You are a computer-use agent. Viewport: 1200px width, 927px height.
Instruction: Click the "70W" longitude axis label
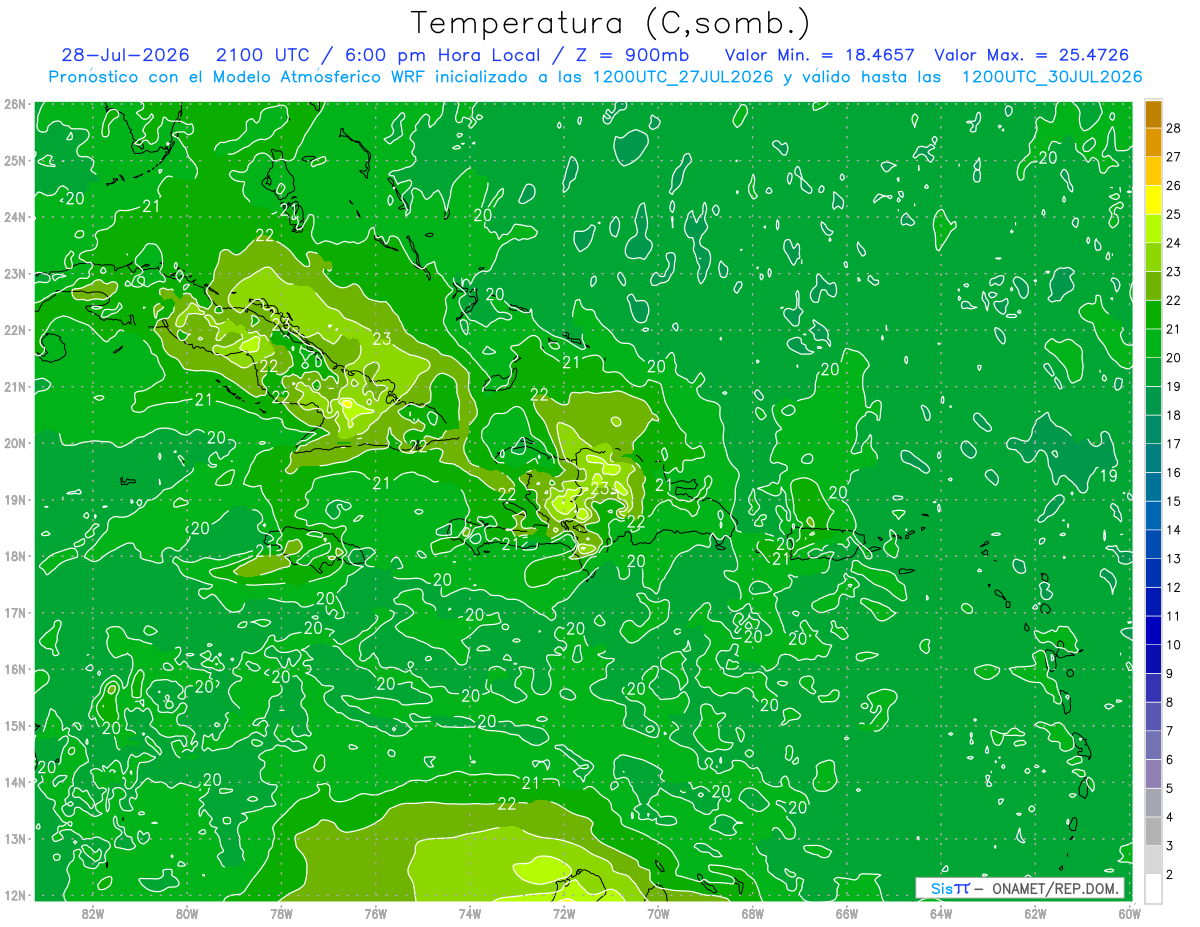coord(658,913)
